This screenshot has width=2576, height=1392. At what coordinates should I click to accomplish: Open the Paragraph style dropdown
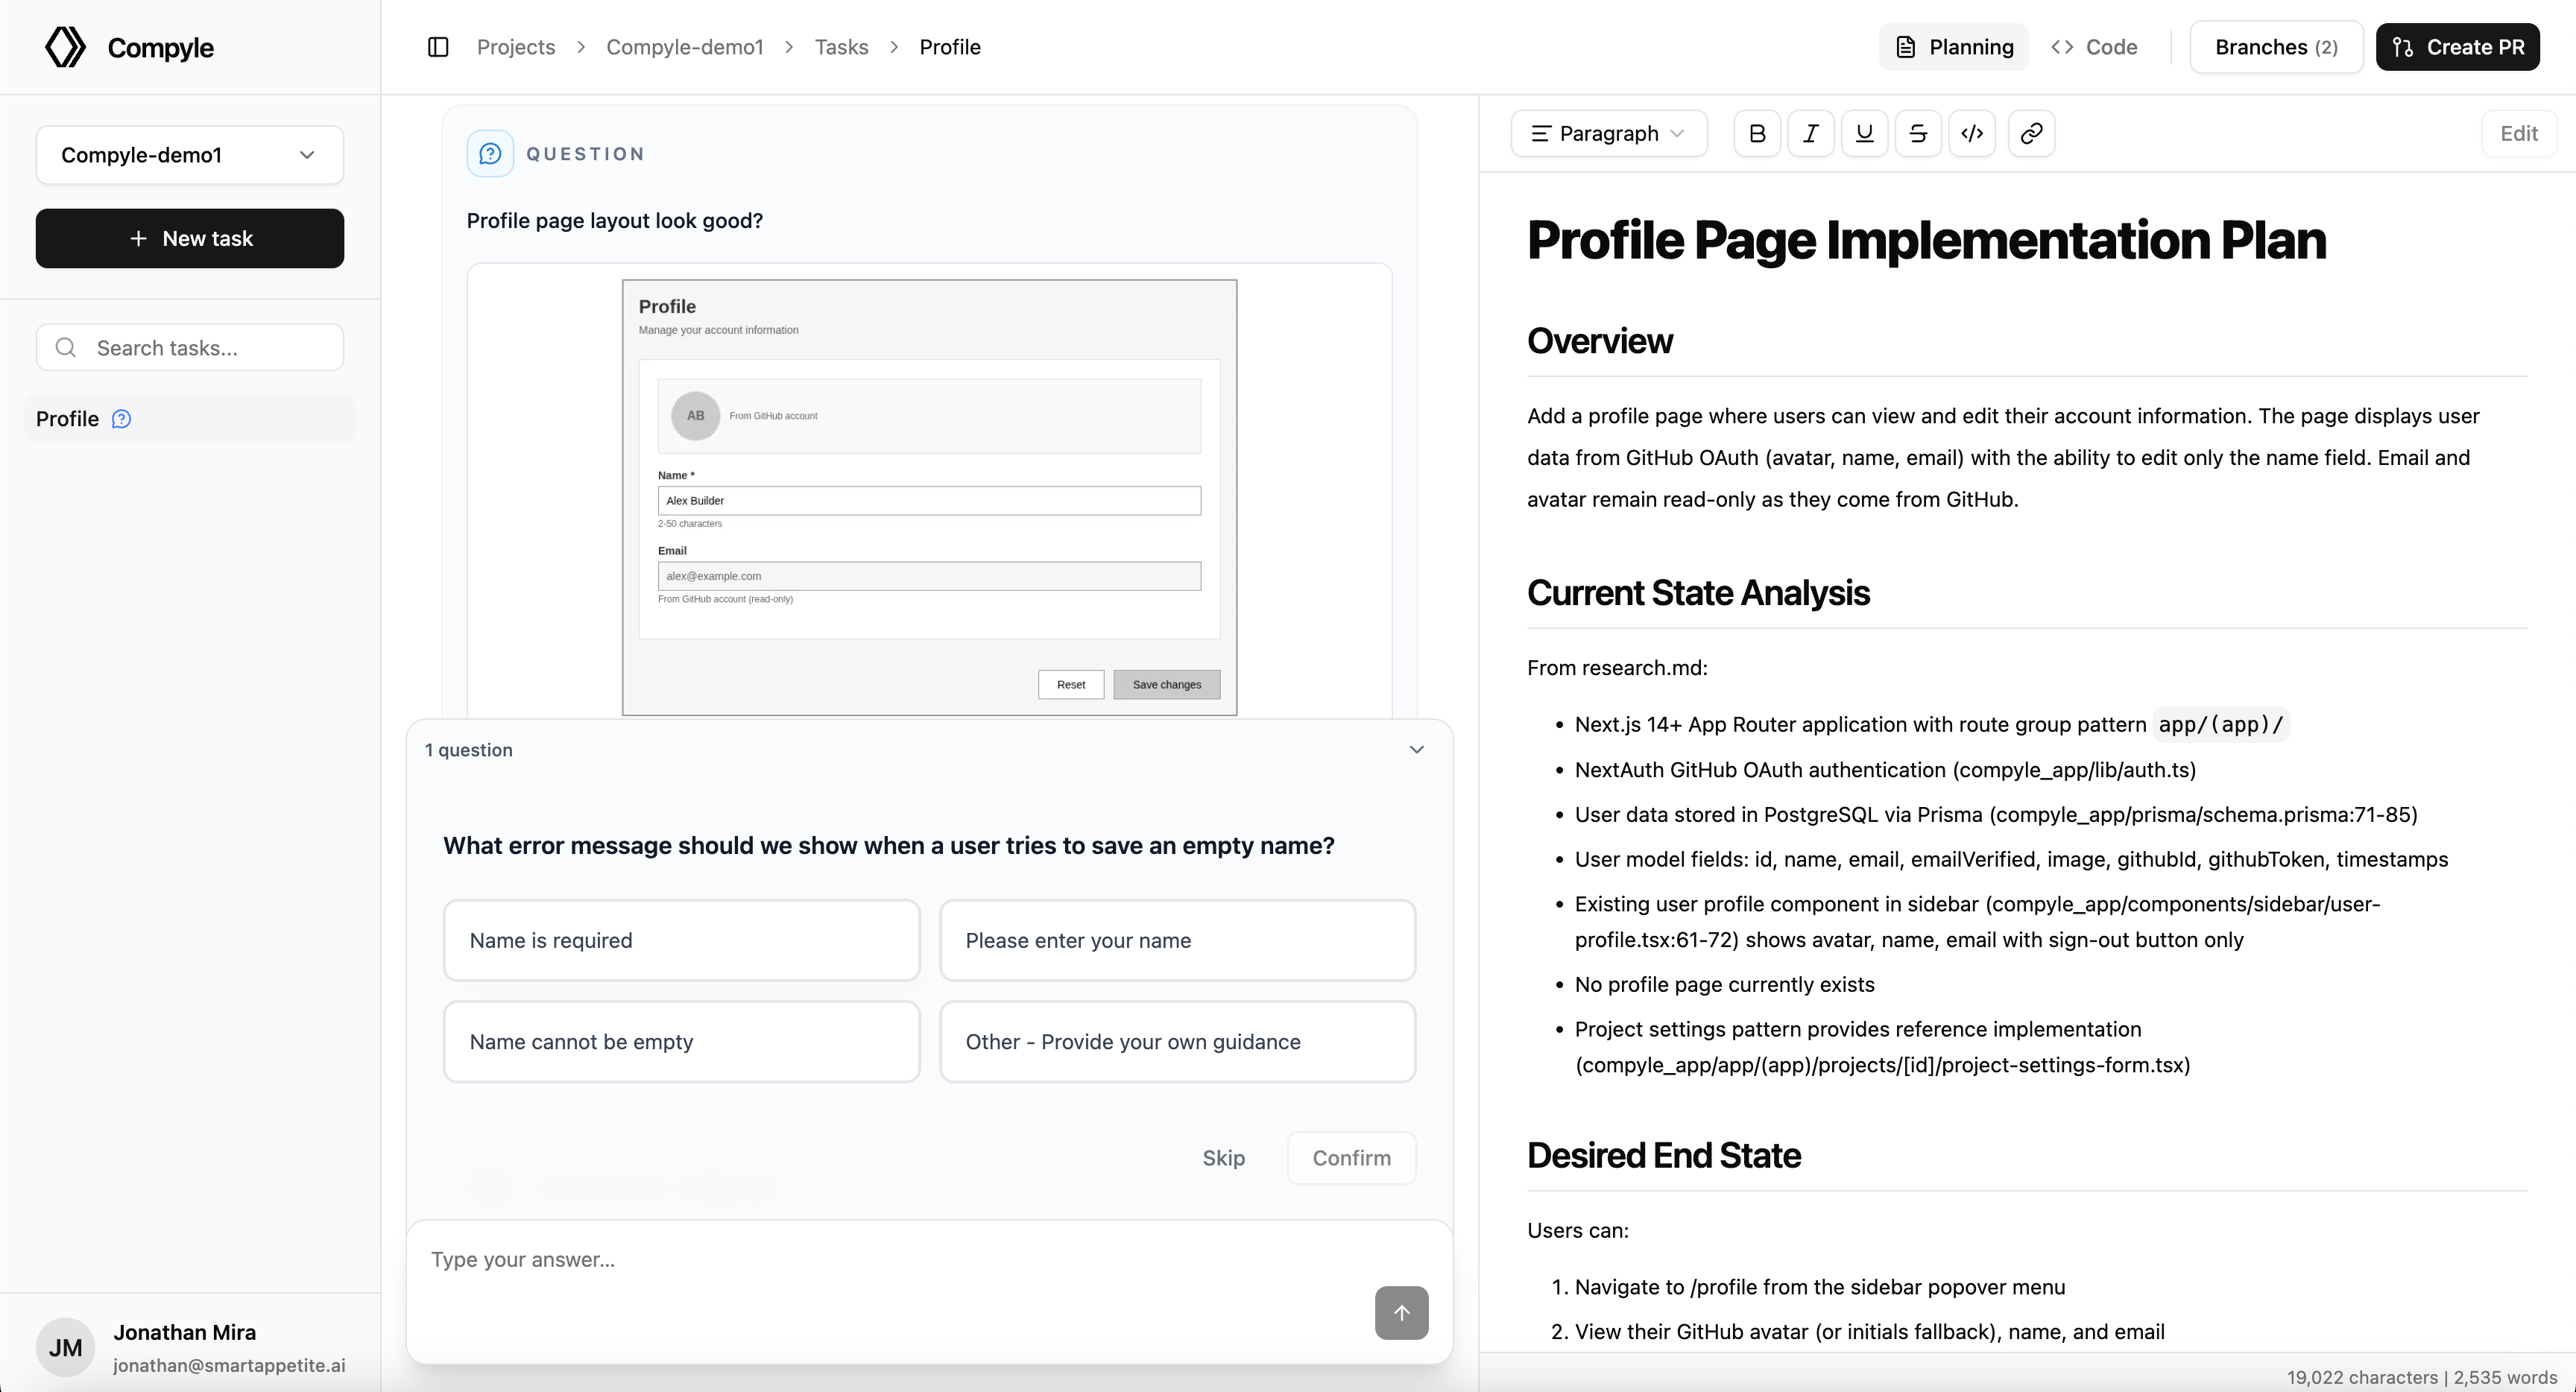[1608, 133]
